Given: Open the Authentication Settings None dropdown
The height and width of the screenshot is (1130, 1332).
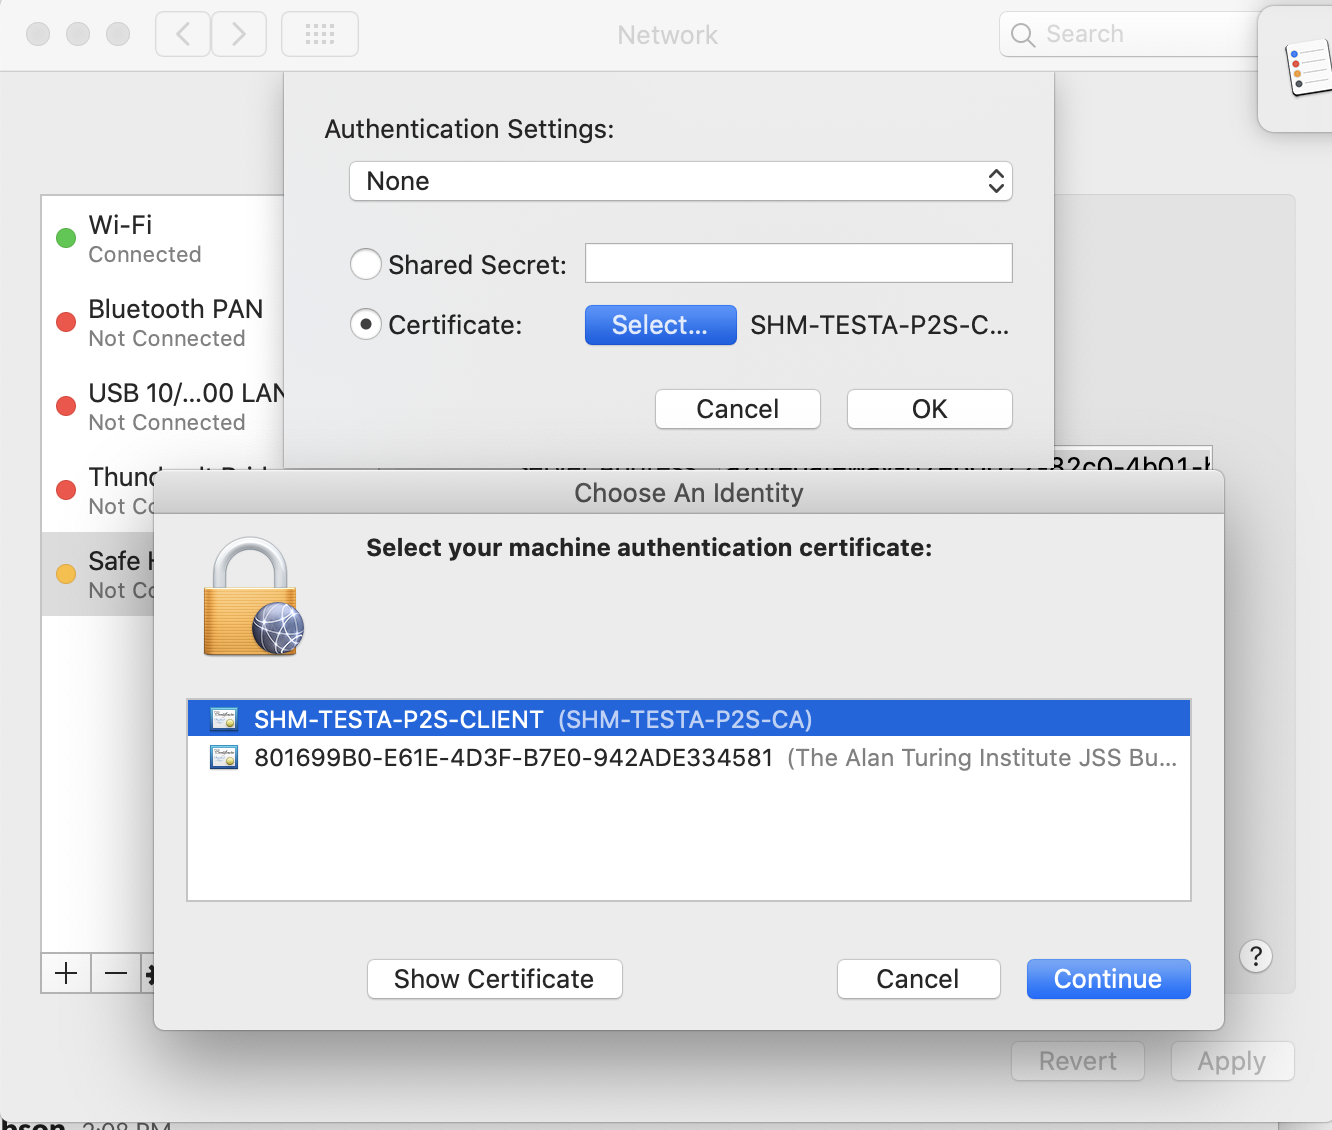Looking at the screenshot, I should pos(681,181).
